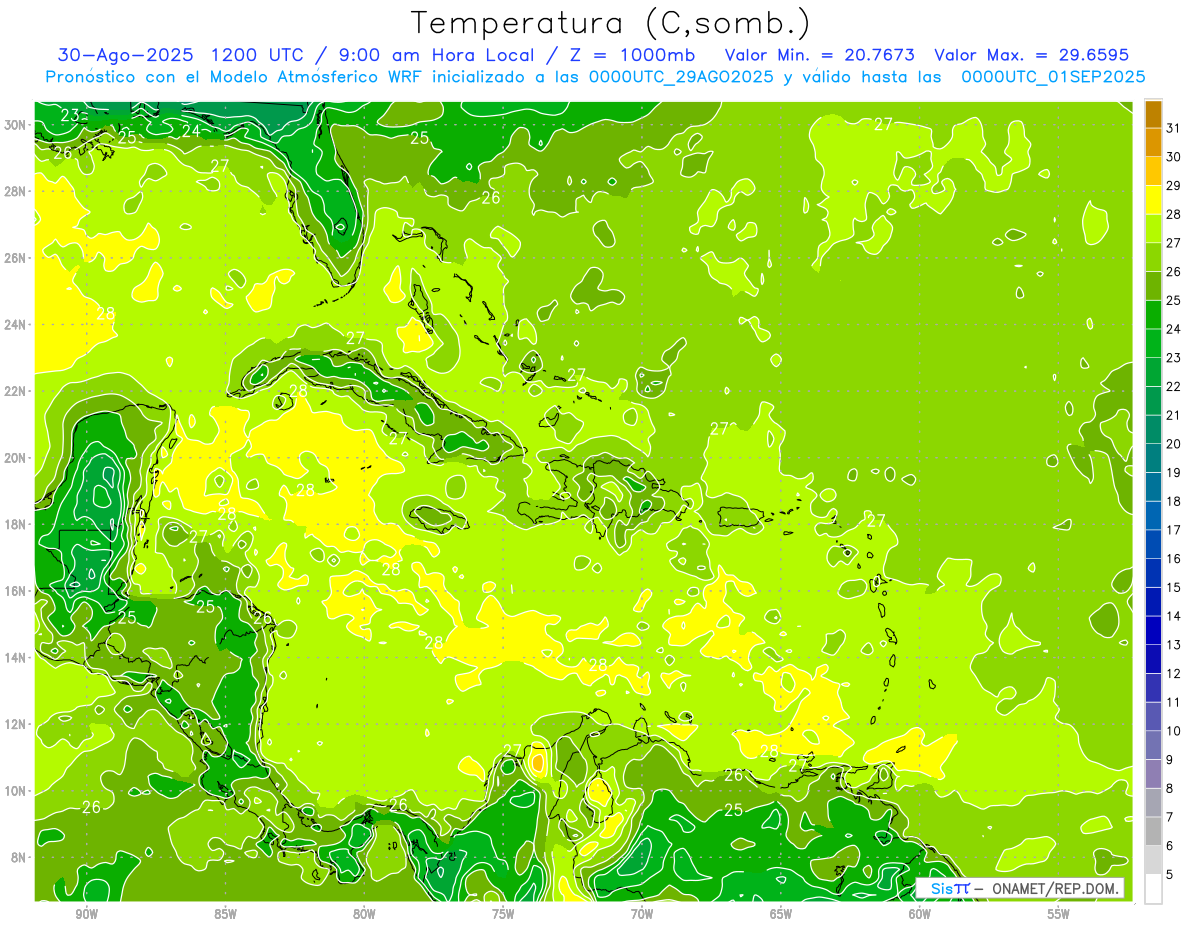Click the SisPI - ONAMET/REP.DOM. logo box
The image size is (1200, 927).
[1020, 888]
